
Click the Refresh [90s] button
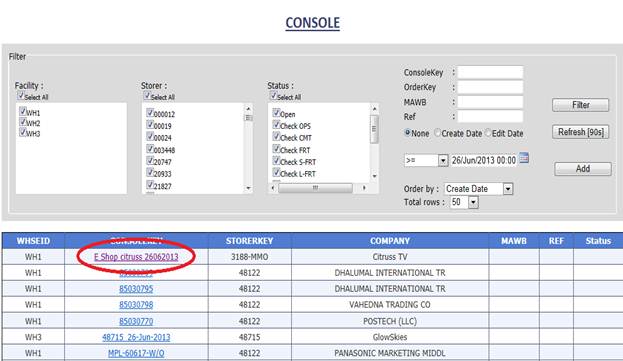pos(580,132)
